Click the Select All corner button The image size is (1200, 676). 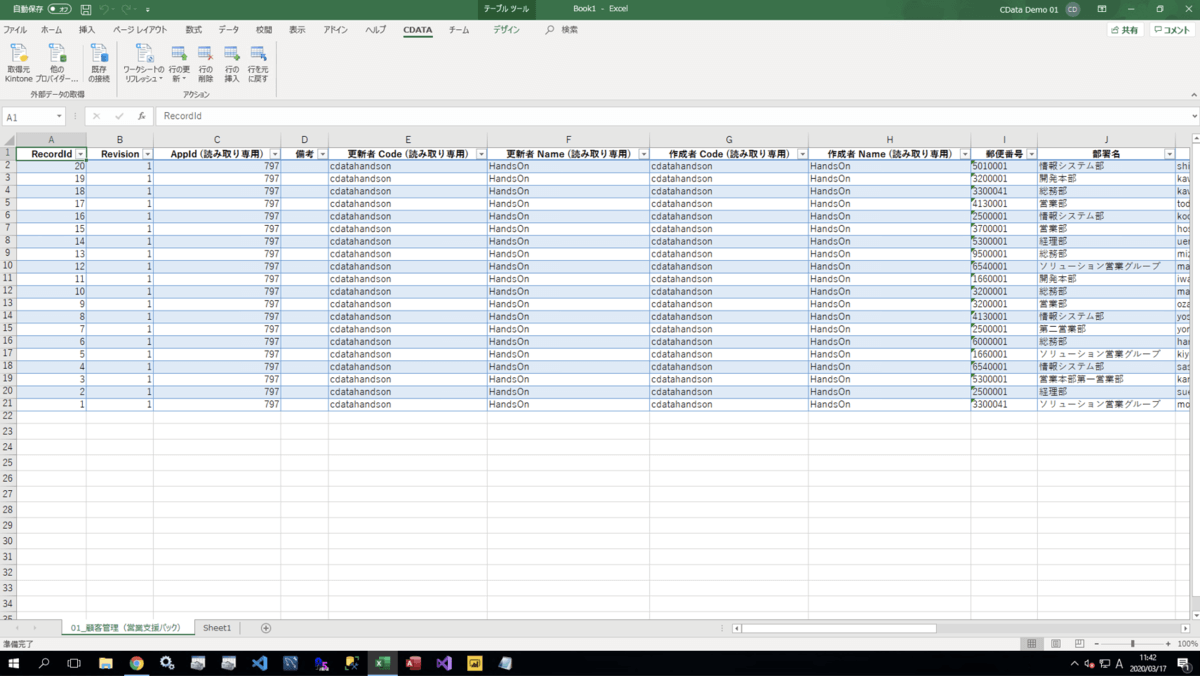pyautogui.click(x=8, y=140)
